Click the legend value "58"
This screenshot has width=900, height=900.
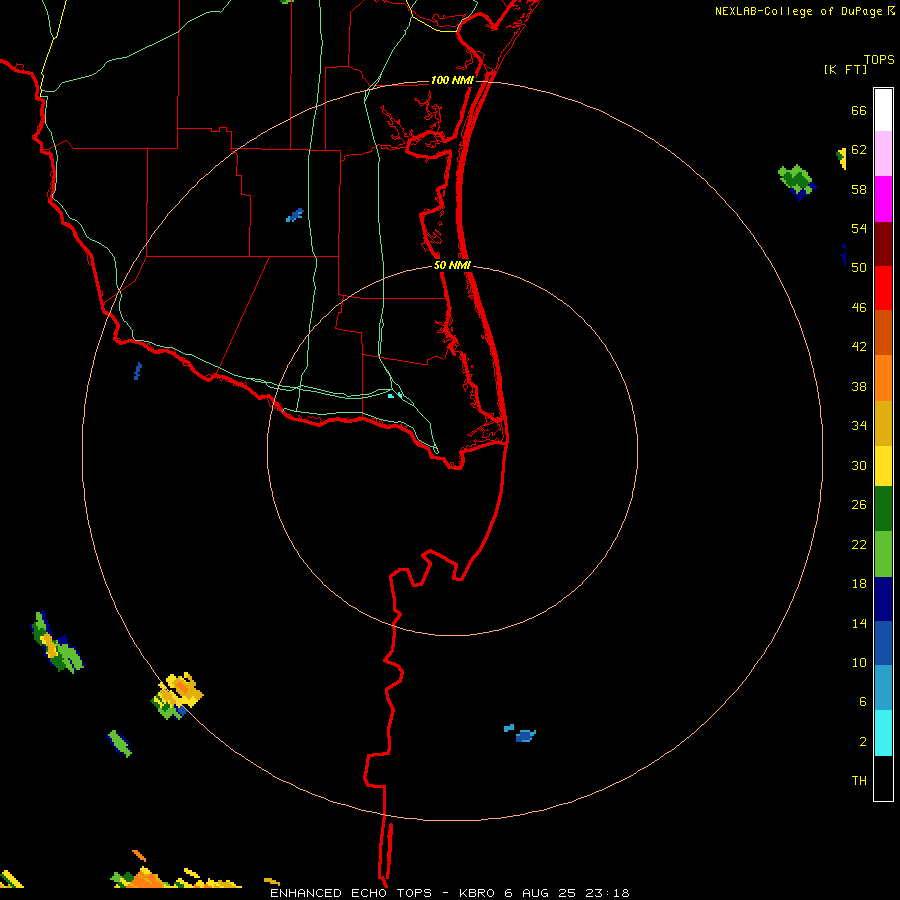click(859, 189)
